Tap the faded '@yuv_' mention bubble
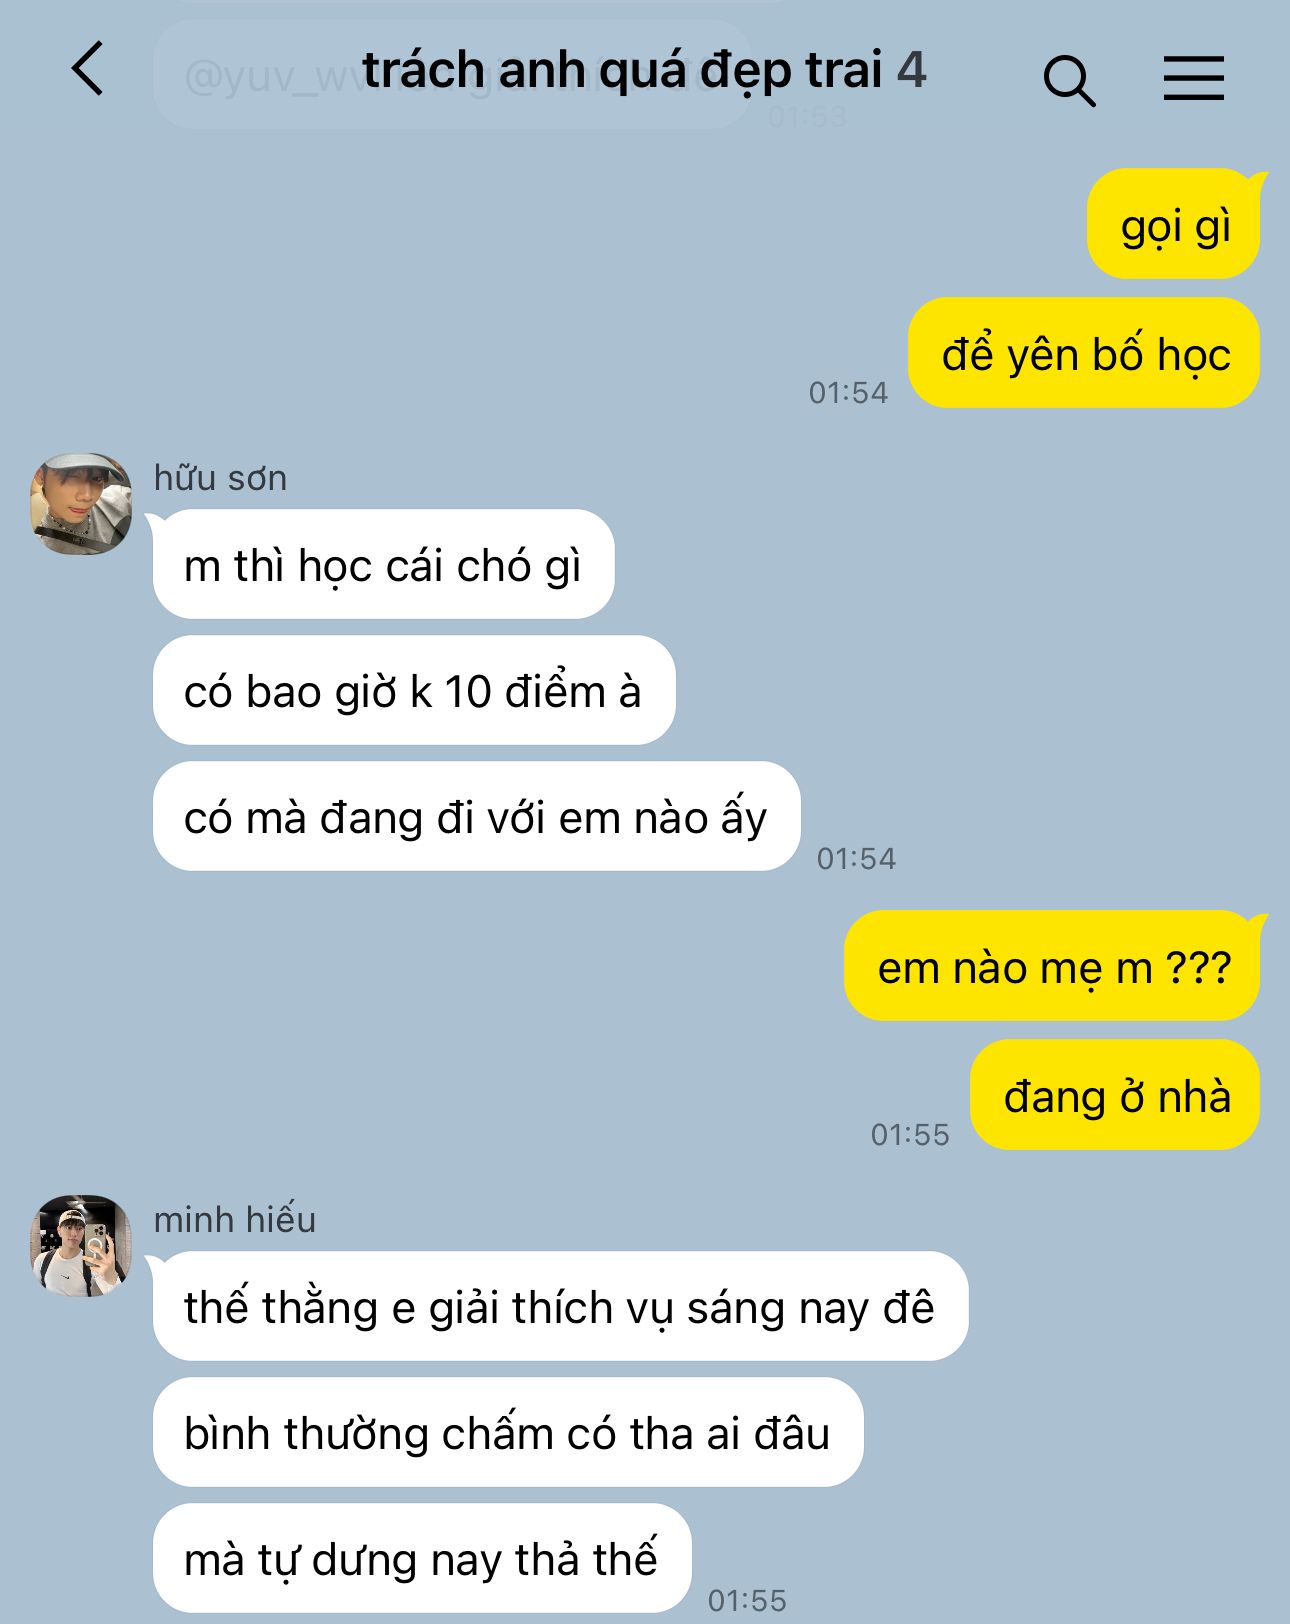The image size is (1290, 1624). click(452, 75)
